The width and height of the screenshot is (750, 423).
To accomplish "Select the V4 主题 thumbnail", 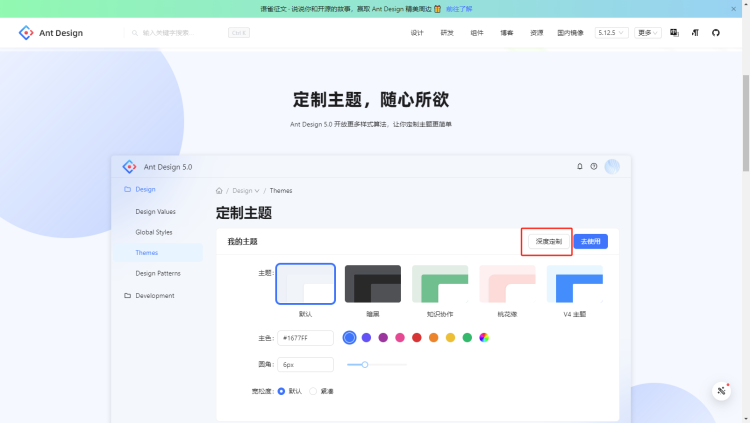I will 574,284.
